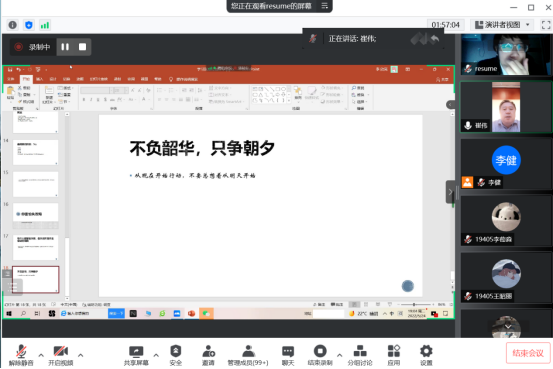Expand the audio options arrow beside microphone

click(x=41, y=355)
